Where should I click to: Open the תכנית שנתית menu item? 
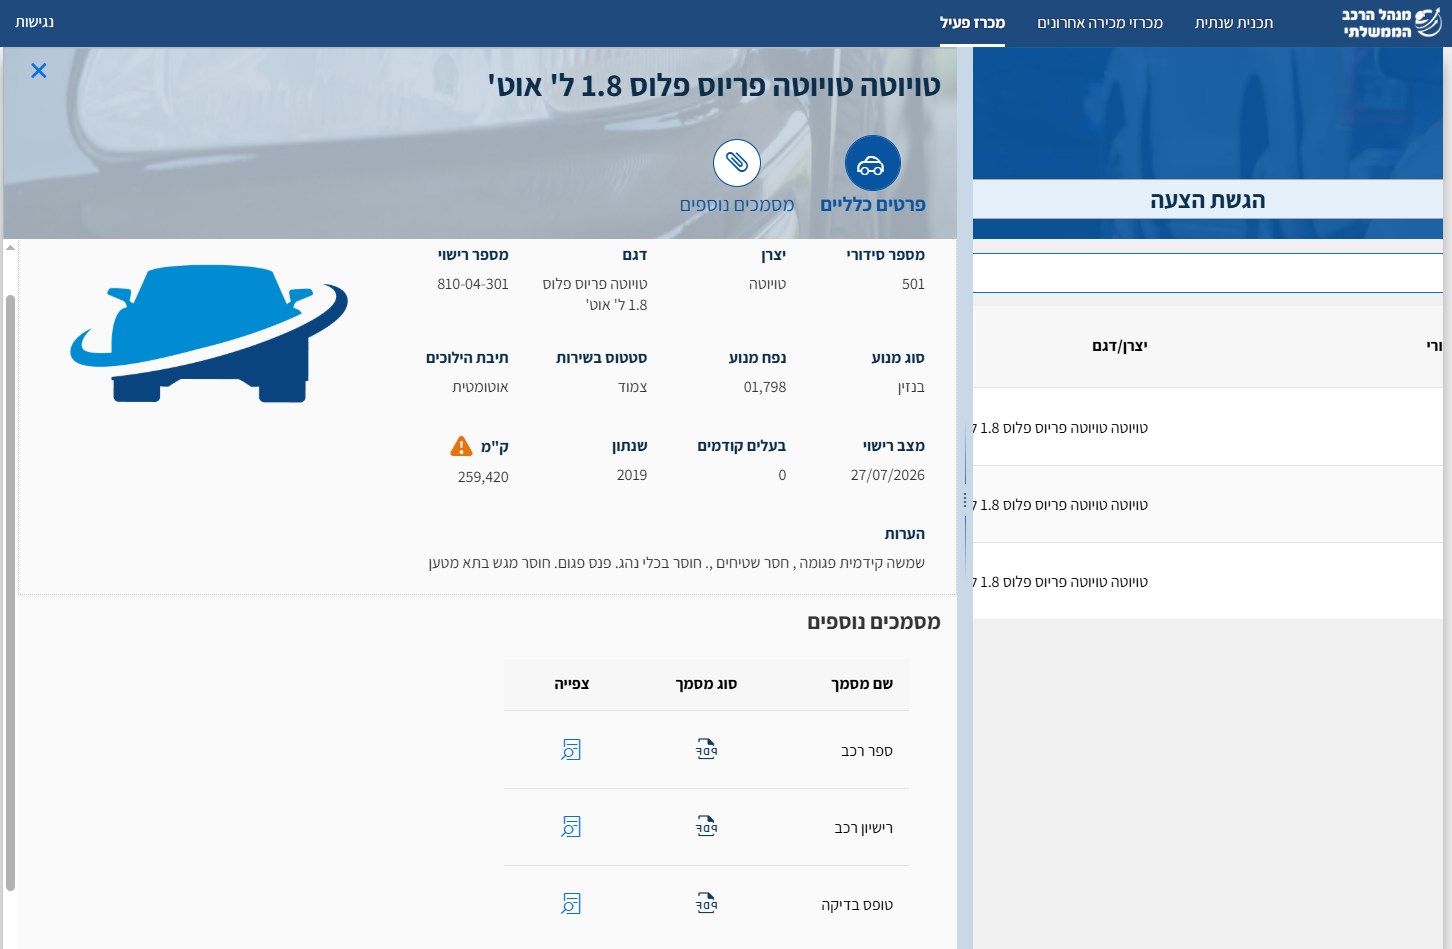click(x=1233, y=23)
